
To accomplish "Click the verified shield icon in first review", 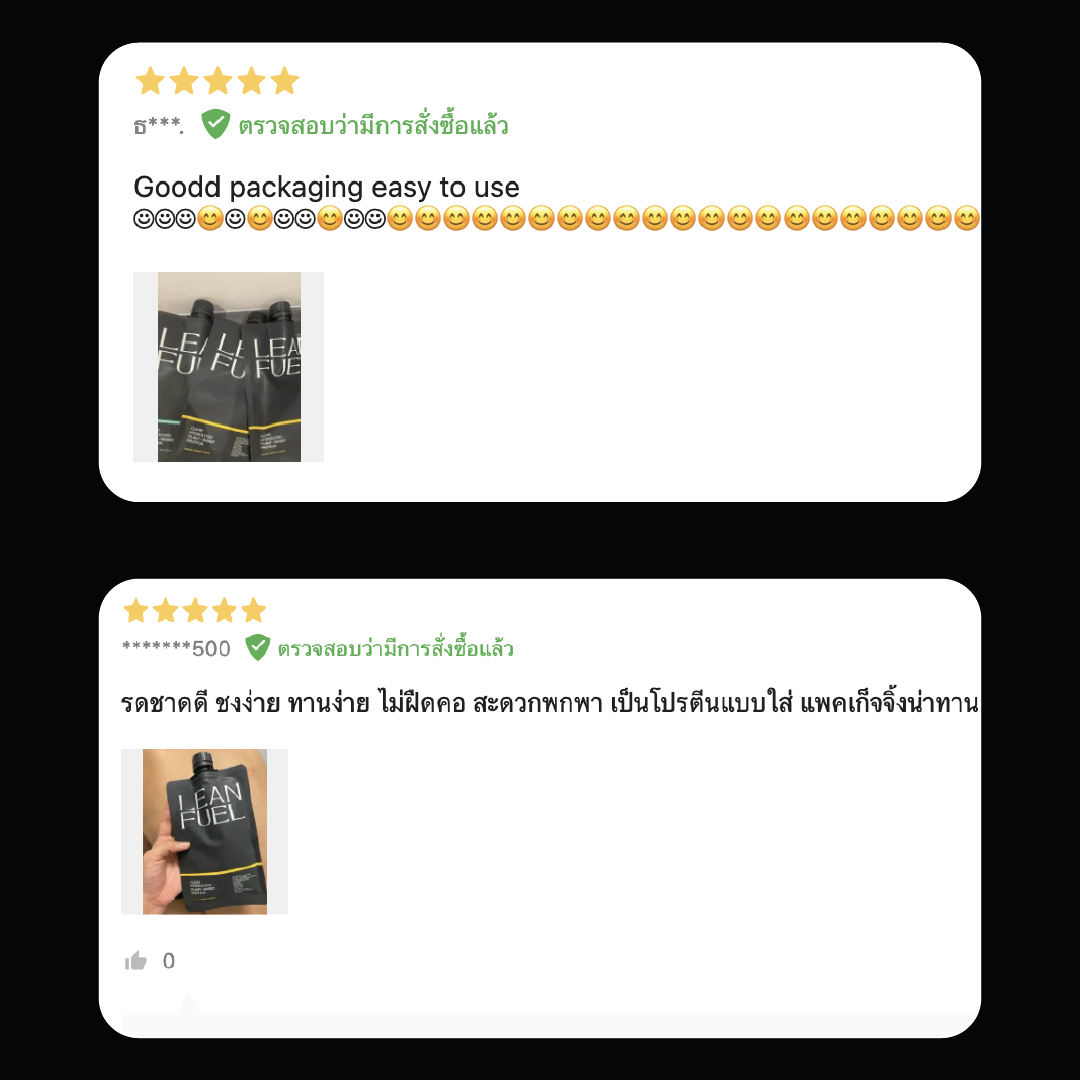I will pyautogui.click(x=216, y=124).
